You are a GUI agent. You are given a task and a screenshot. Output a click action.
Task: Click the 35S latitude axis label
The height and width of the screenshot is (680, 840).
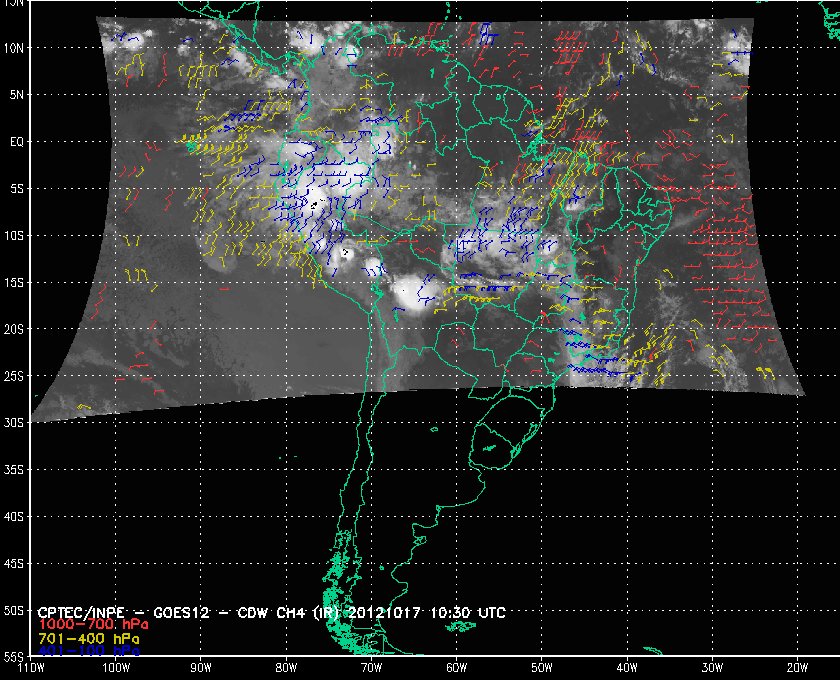(17, 470)
